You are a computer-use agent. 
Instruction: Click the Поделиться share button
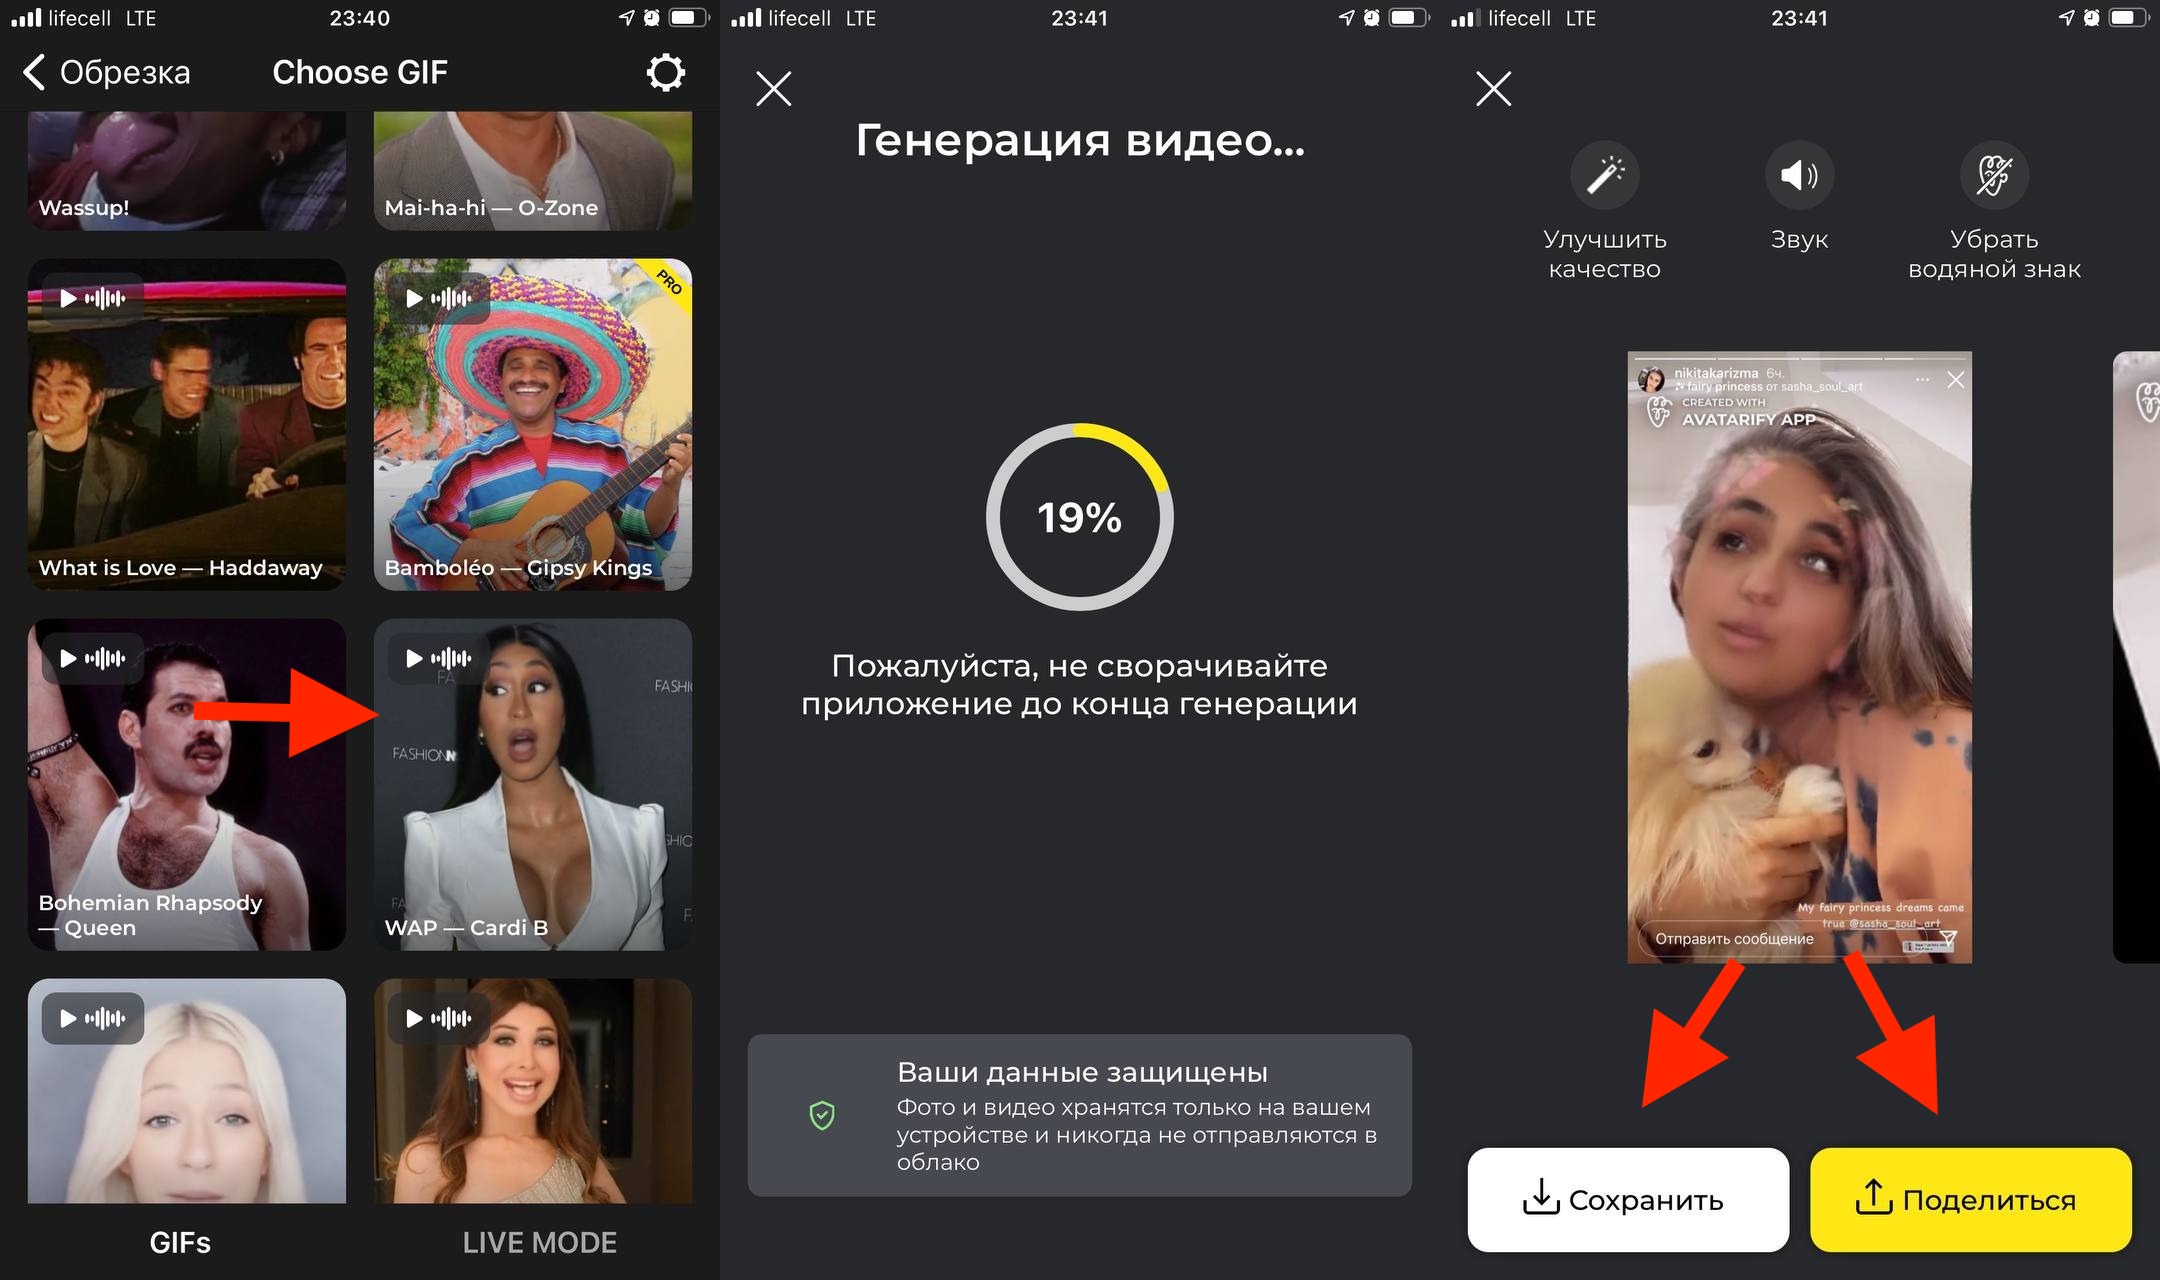click(x=1973, y=1199)
